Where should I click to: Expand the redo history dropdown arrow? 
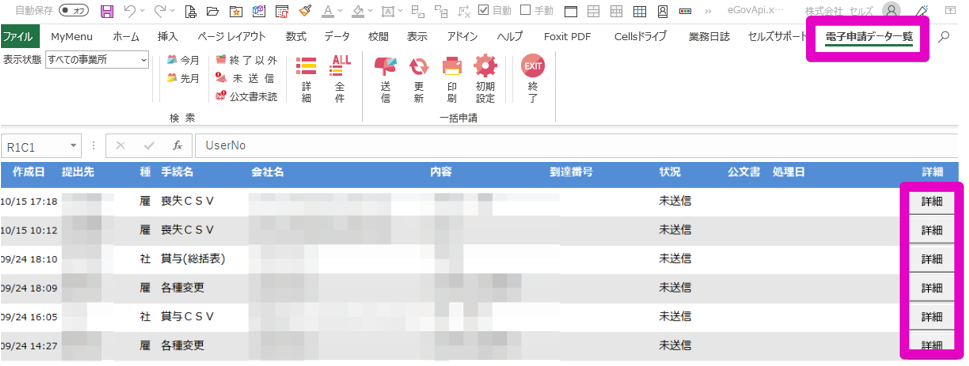172,11
